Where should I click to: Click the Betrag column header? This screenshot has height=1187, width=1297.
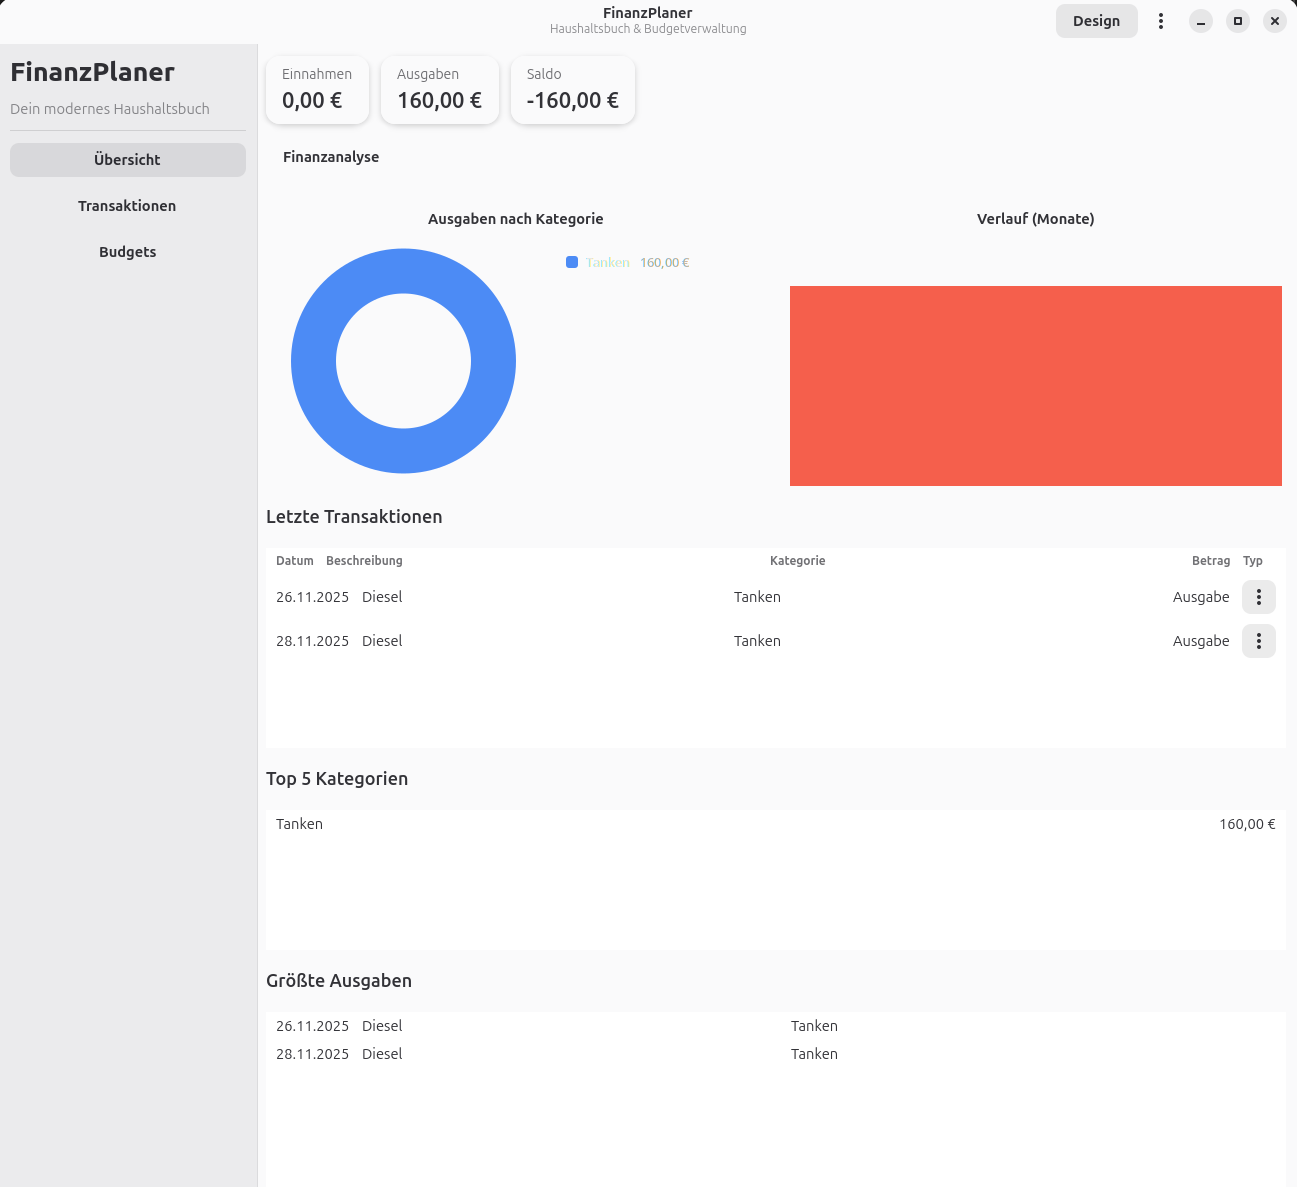[x=1210, y=561]
